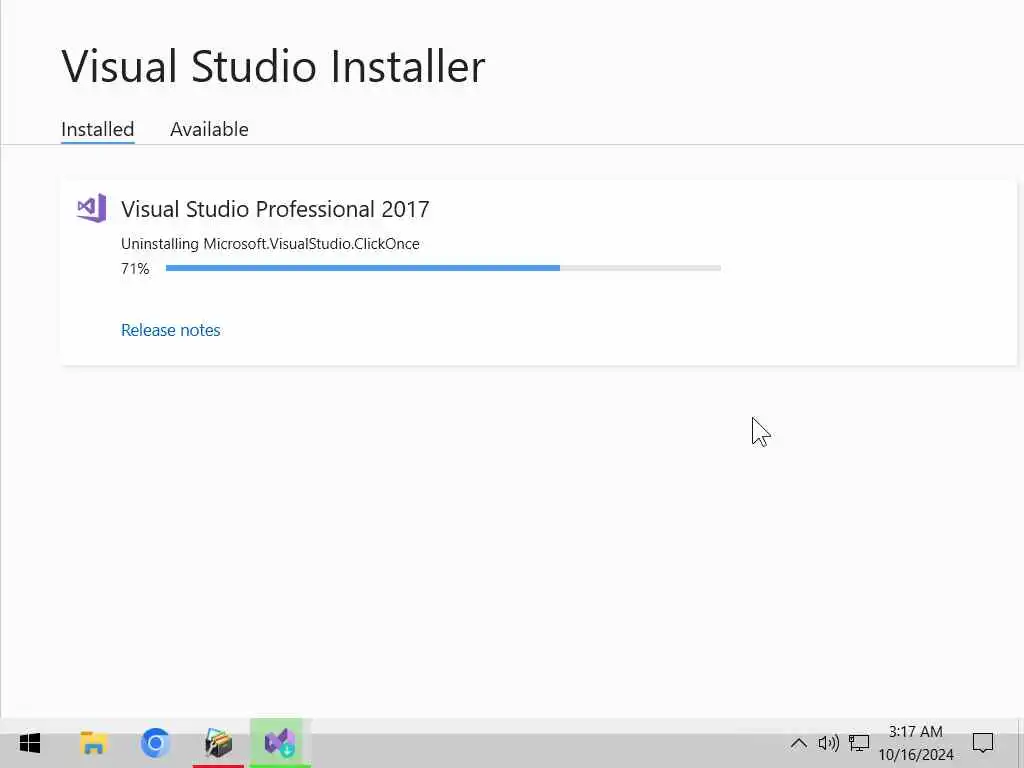Open the file archiver app in the taskbar

coord(218,743)
